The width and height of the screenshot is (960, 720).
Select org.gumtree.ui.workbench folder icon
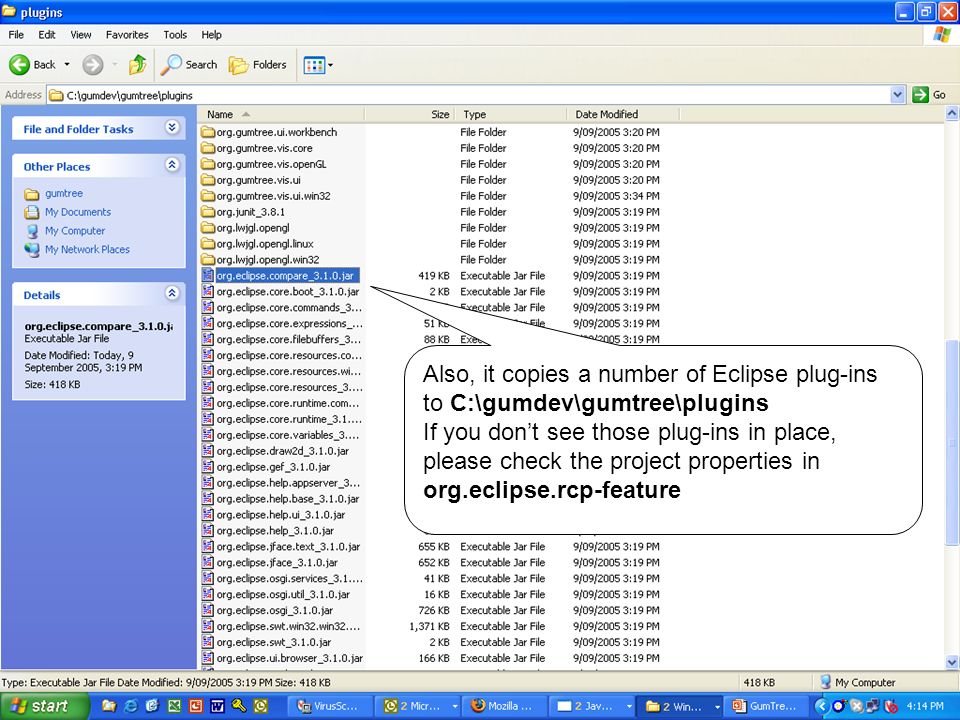pos(208,132)
